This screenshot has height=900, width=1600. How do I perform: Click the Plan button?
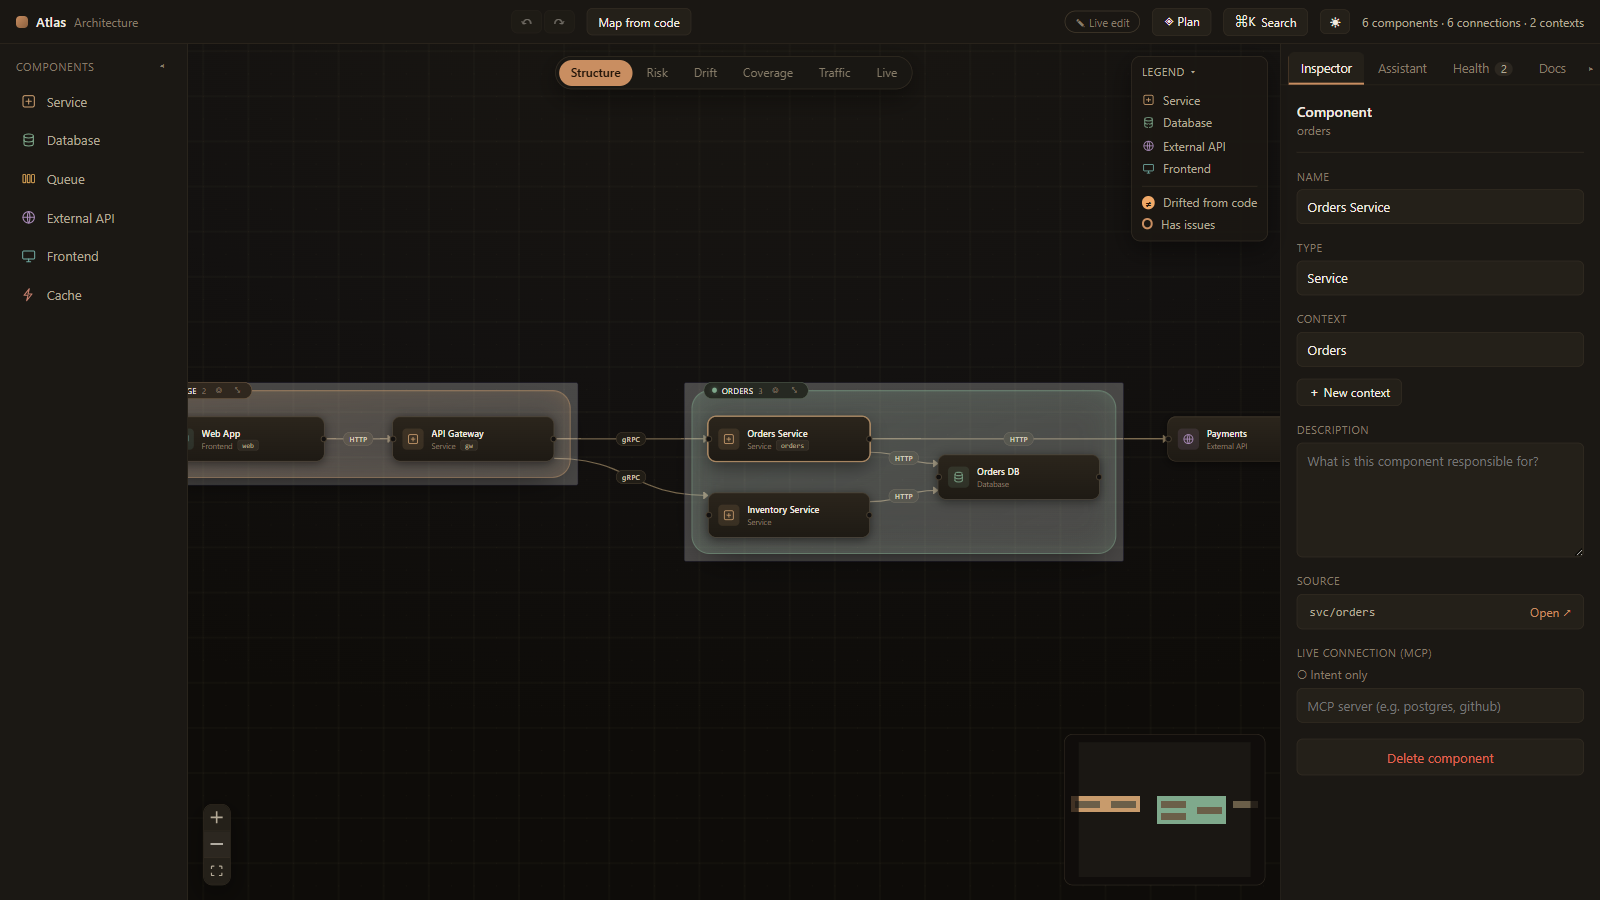pyautogui.click(x=1182, y=22)
